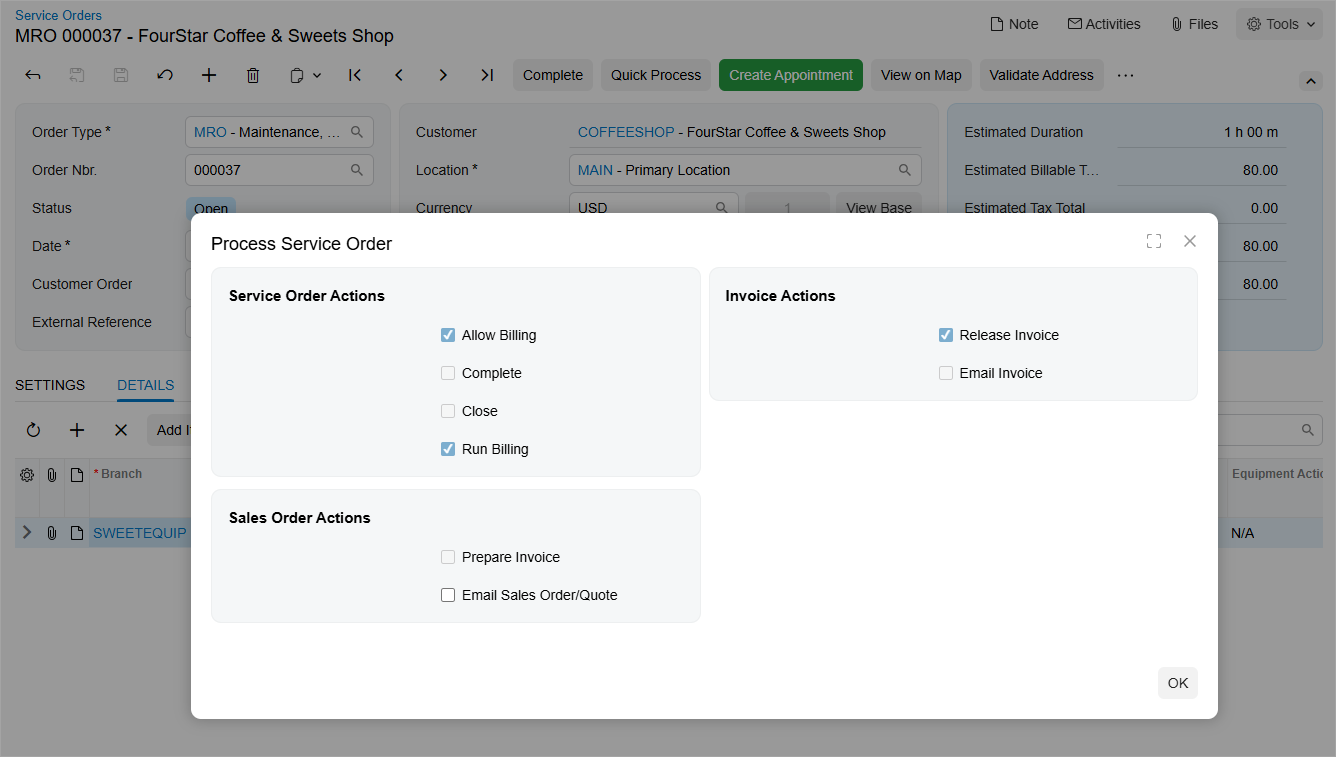Click the SWEETEQUIP row note icon

coord(76,533)
